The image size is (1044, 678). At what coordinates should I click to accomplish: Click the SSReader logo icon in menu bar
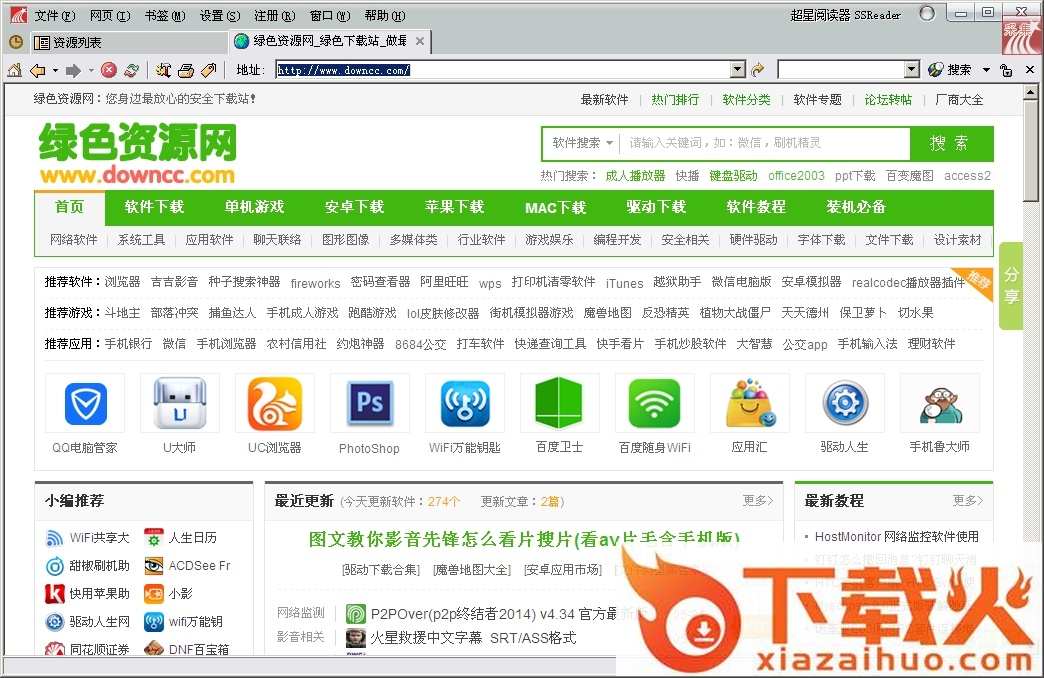(x=18, y=15)
